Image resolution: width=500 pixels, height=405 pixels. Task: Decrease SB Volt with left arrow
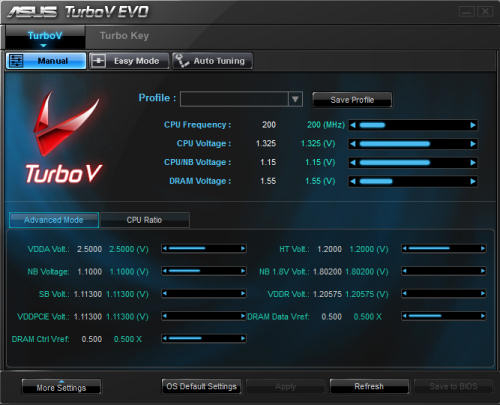point(165,293)
